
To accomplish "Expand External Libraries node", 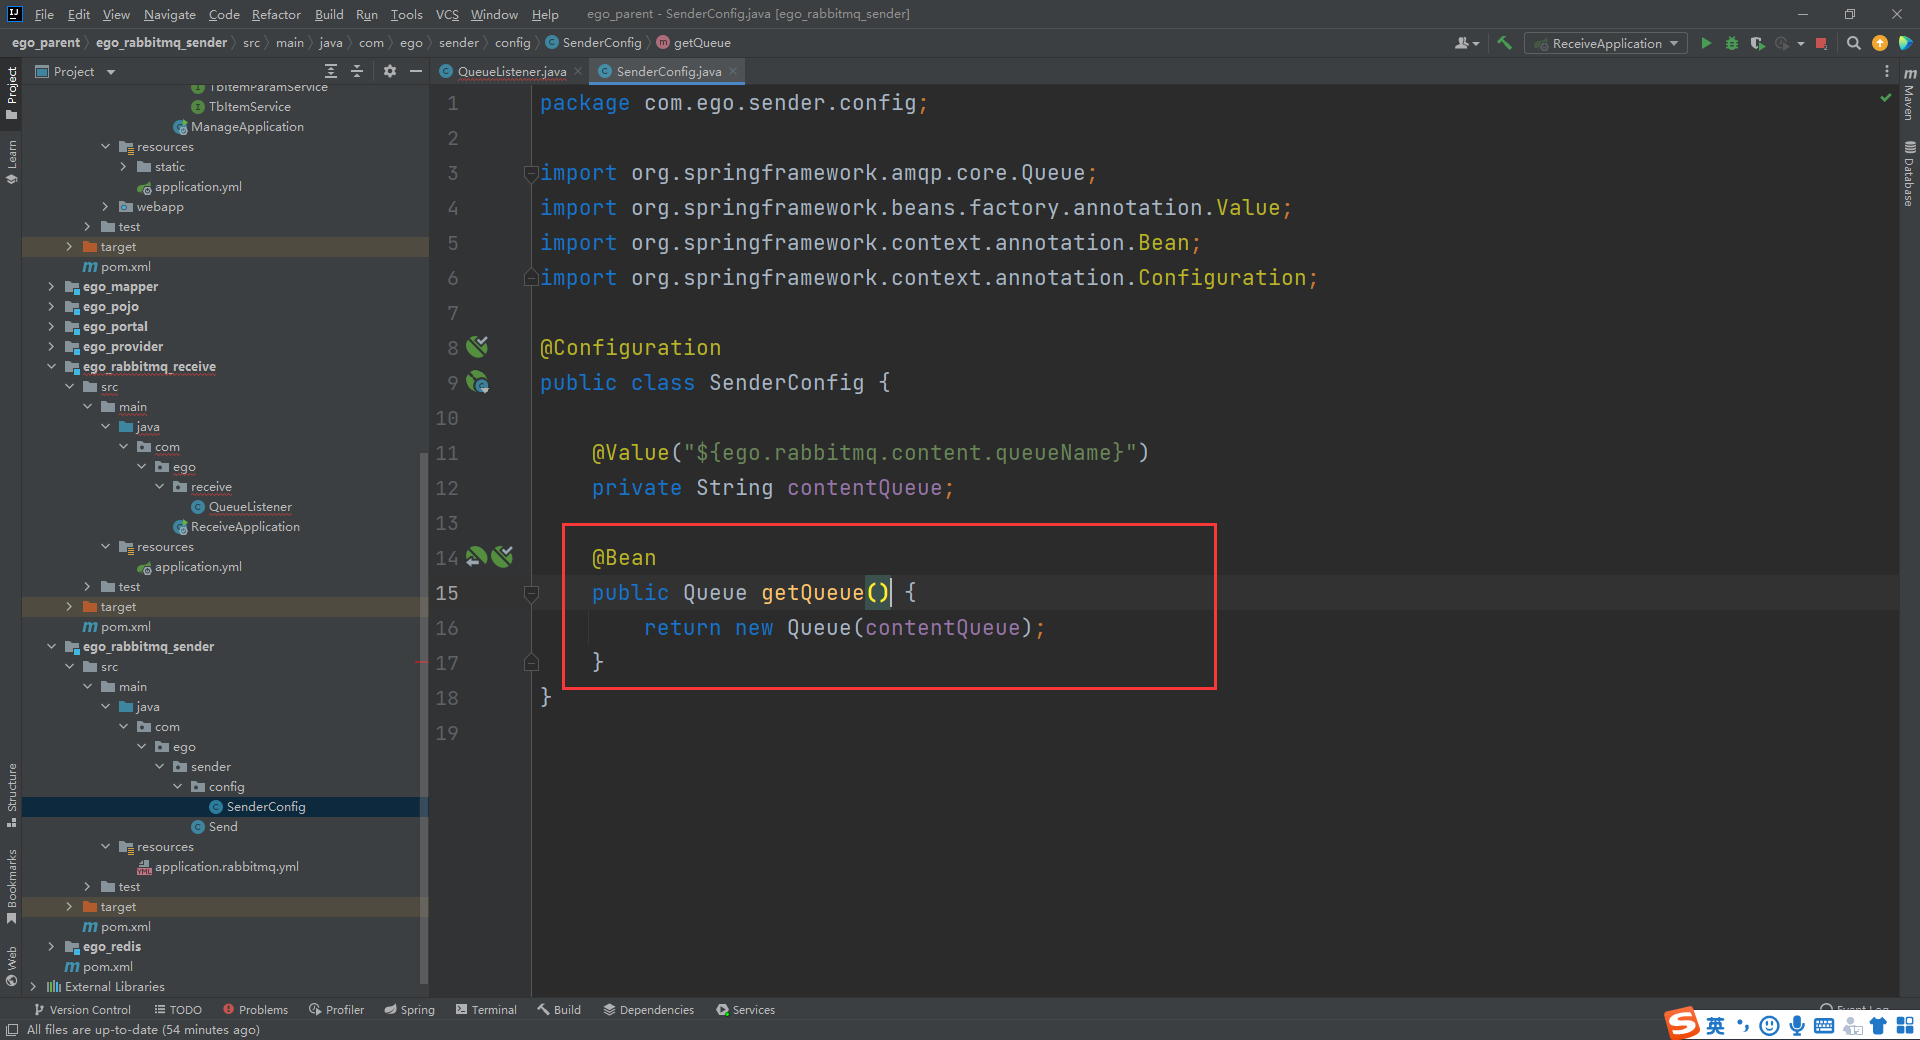I will 33,987.
